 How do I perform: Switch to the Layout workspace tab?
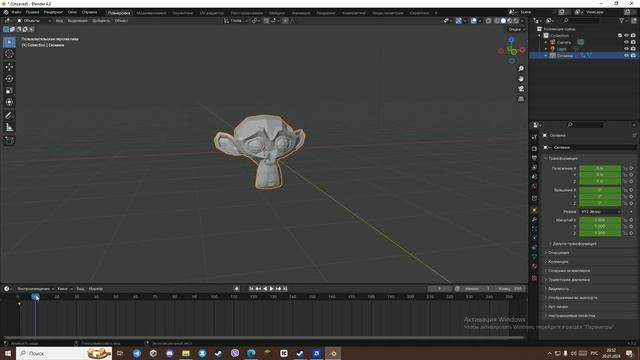click(x=119, y=13)
